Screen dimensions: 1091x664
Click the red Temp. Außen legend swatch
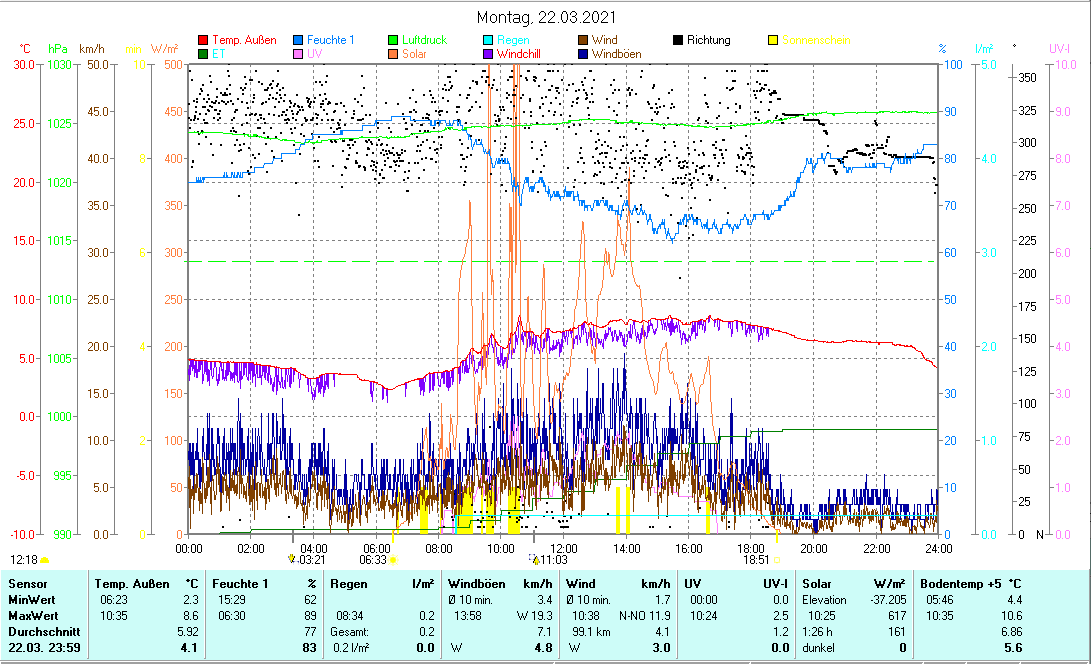[x=204, y=40]
